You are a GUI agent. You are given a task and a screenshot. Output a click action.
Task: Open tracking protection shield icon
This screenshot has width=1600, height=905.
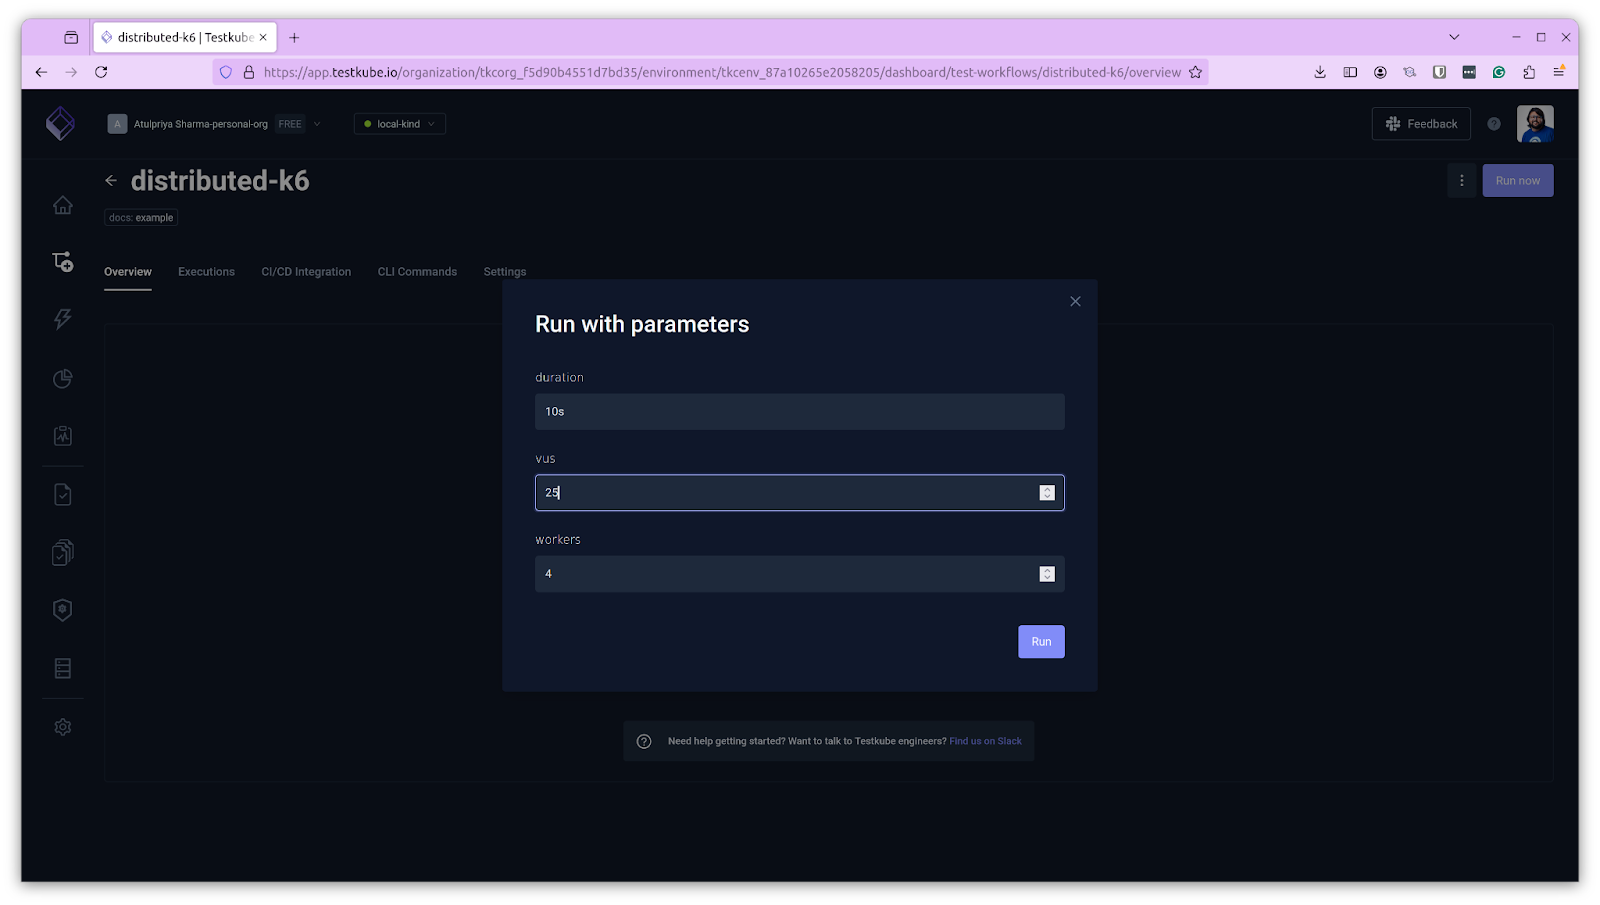[226, 72]
